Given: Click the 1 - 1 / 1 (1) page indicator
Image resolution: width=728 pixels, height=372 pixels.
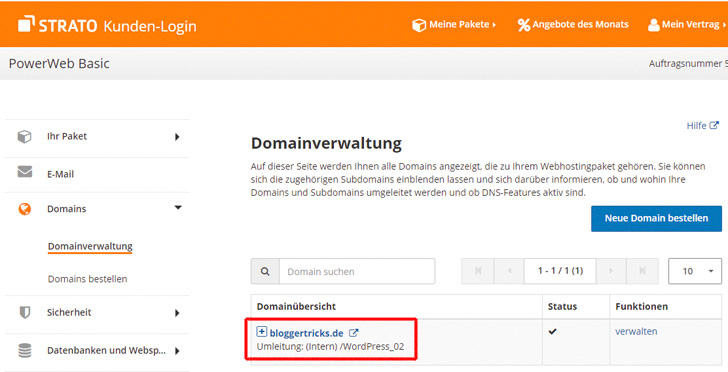Looking at the screenshot, I should (560, 271).
